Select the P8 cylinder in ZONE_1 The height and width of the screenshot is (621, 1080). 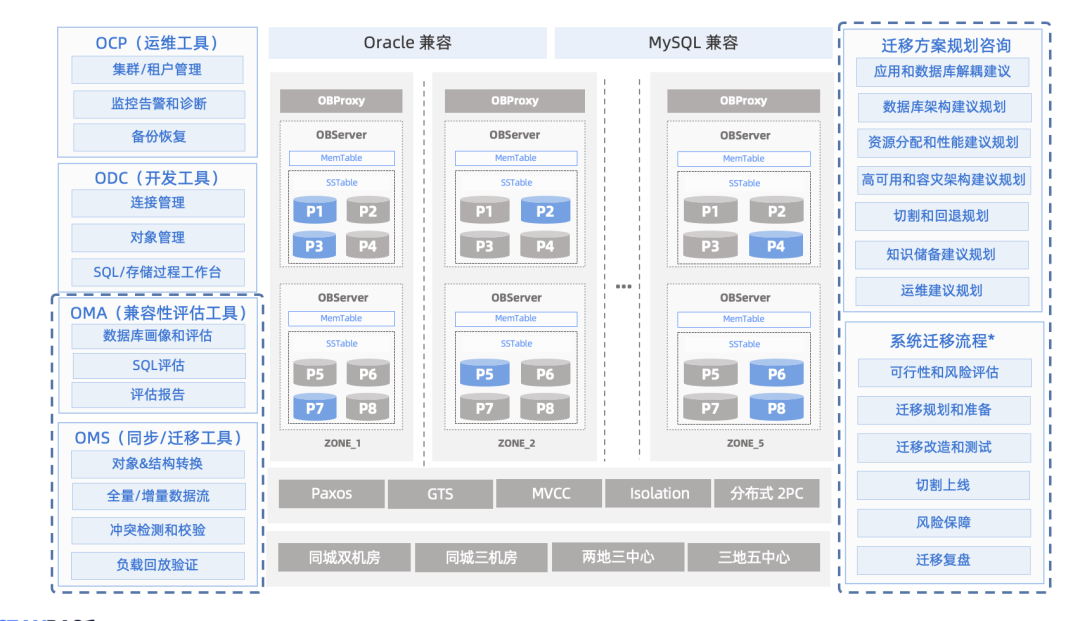point(368,408)
